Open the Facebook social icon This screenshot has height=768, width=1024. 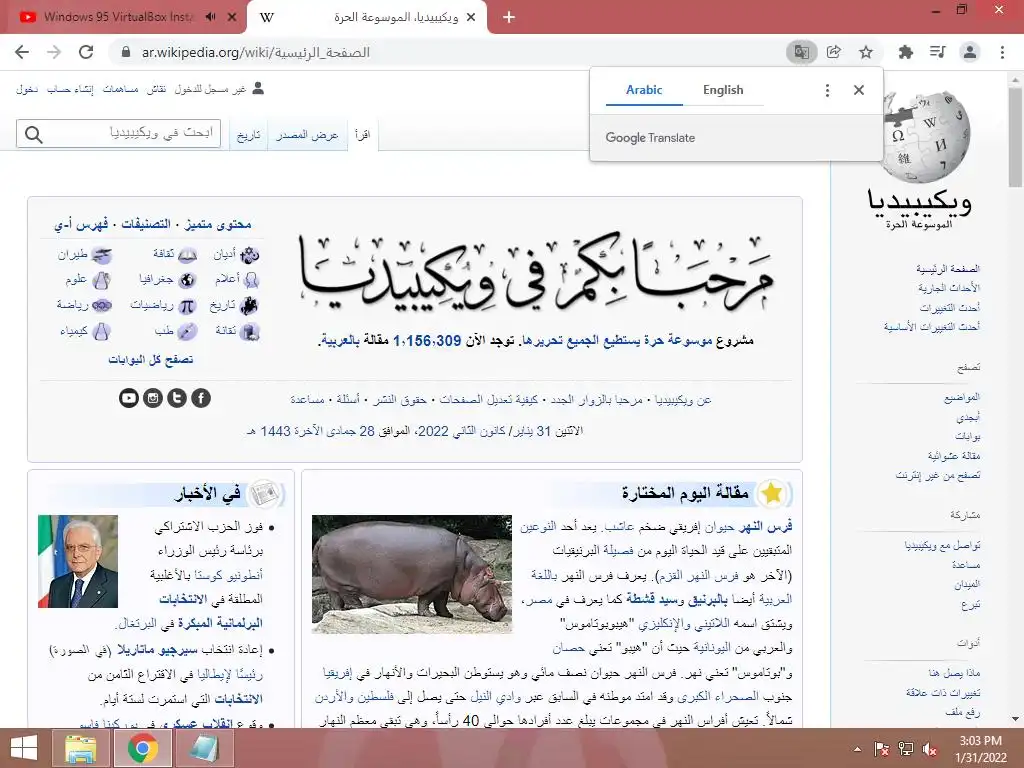(201, 398)
